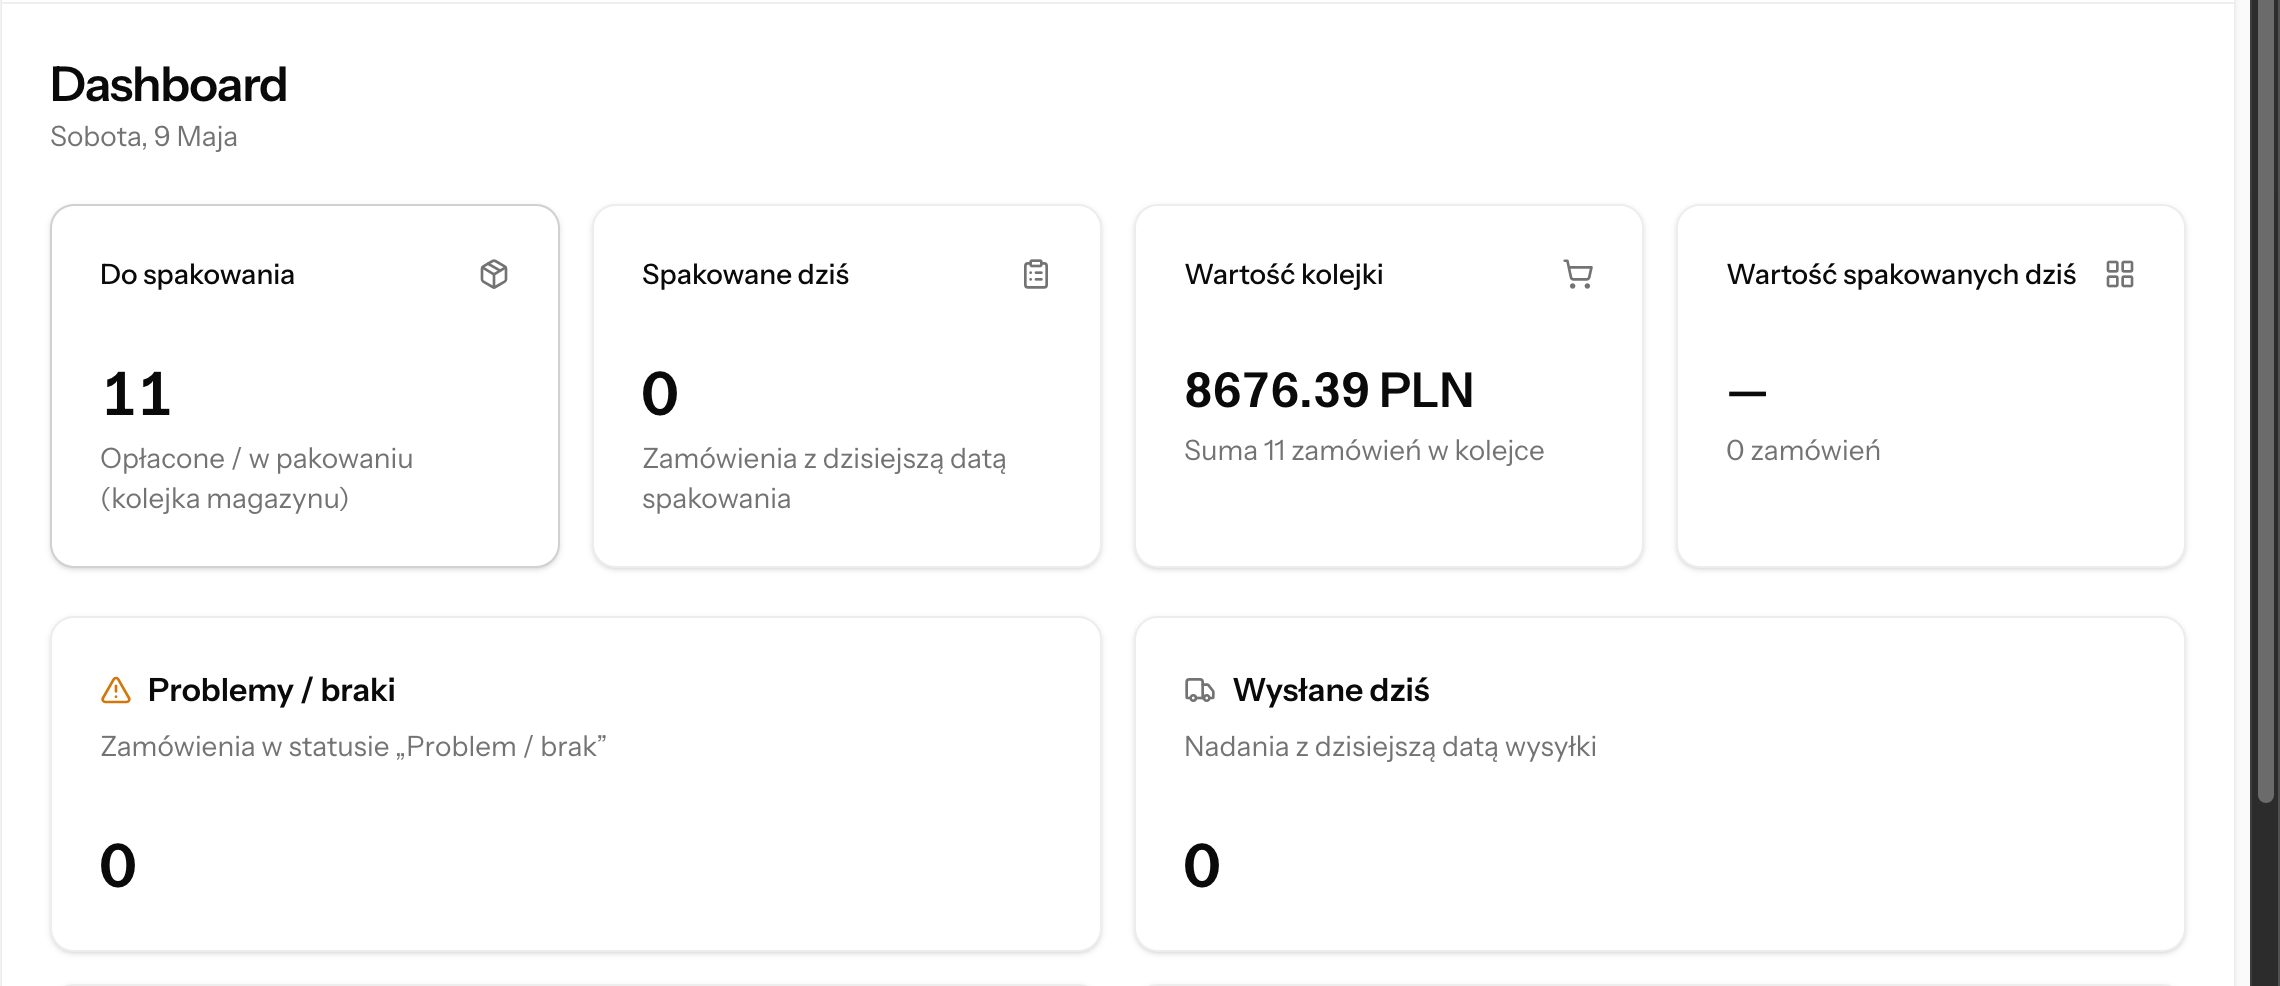Click the Wysłane dziś heading text
This screenshot has height=986, width=2280.
(x=1331, y=690)
